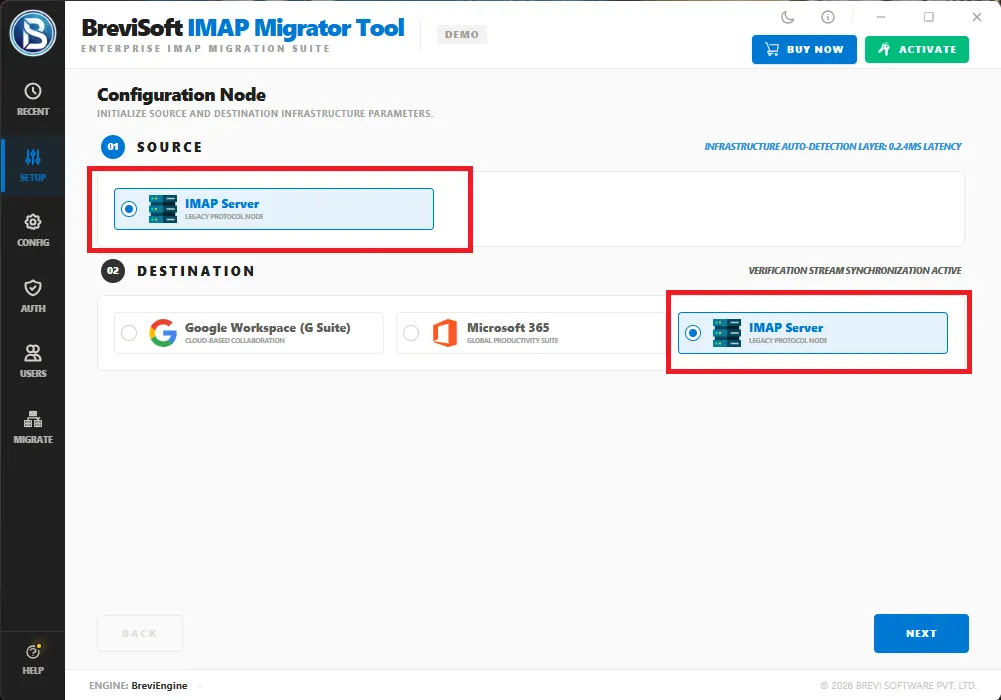The height and width of the screenshot is (700, 1001).
Task: Open the Config gear in sidebar
Action: pyautogui.click(x=33, y=230)
